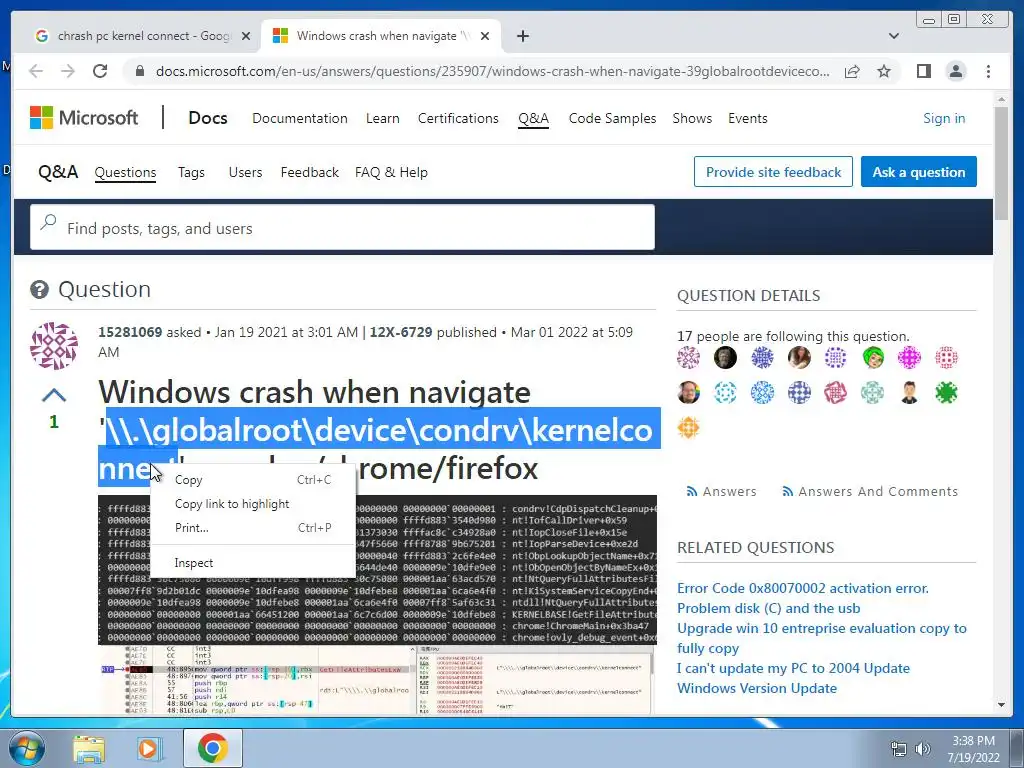
Task: Open the Questions tab
Action: click(x=125, y=172)
